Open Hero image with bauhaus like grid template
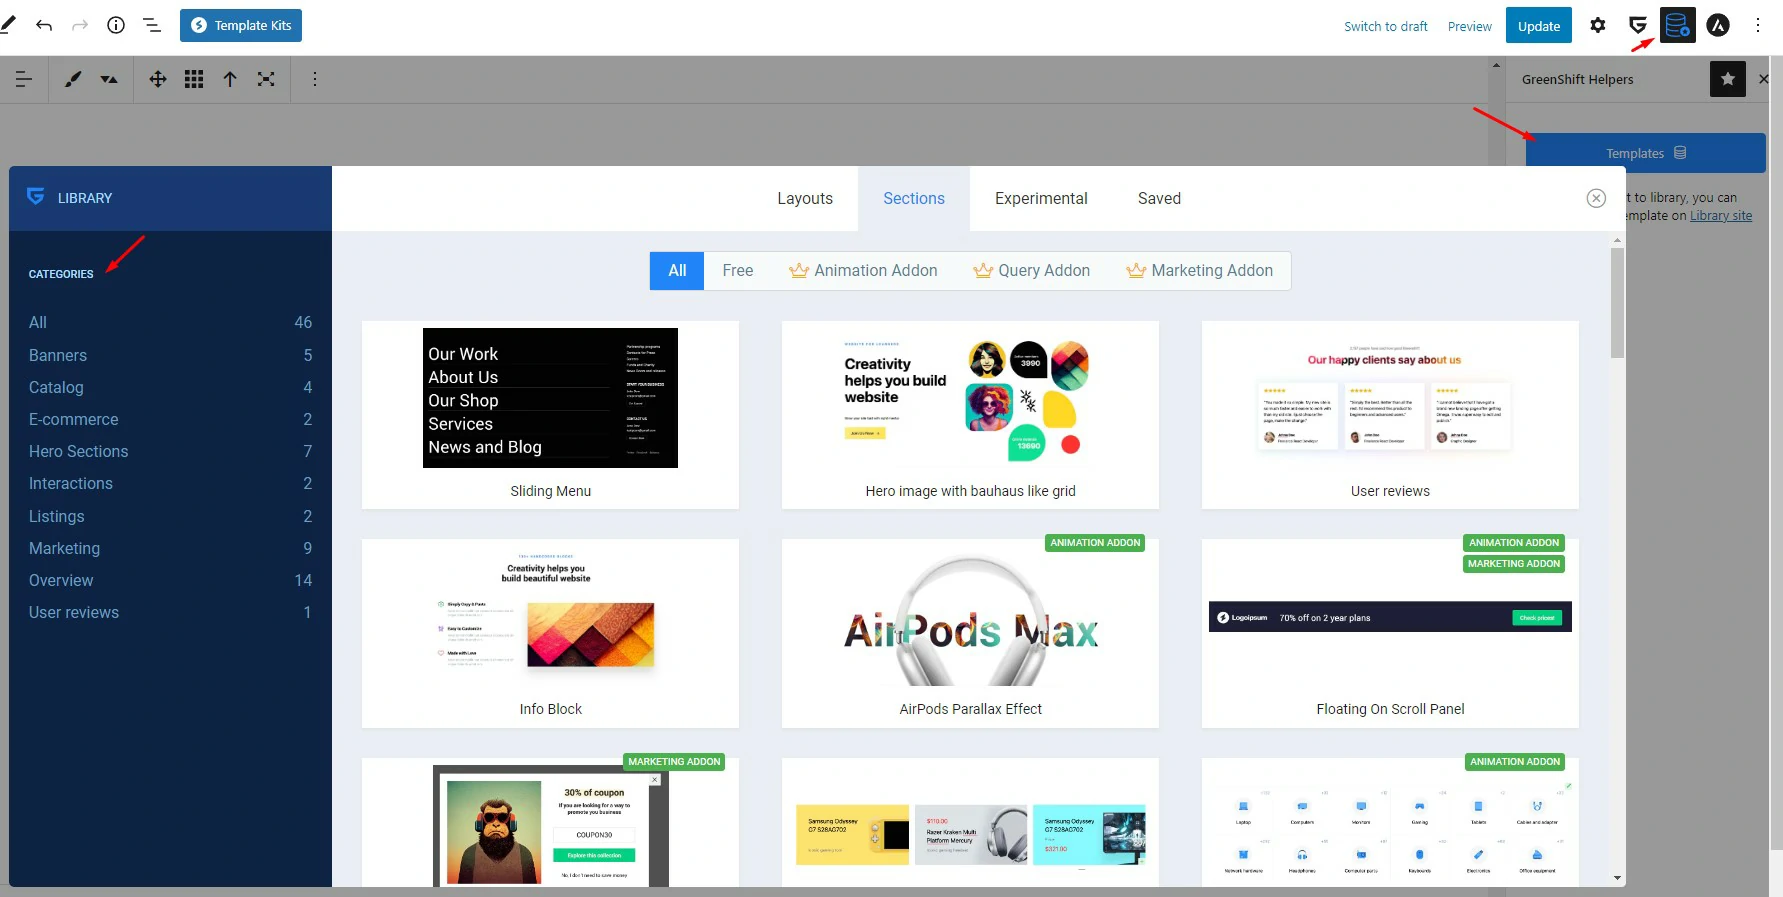 pos(970,414)
